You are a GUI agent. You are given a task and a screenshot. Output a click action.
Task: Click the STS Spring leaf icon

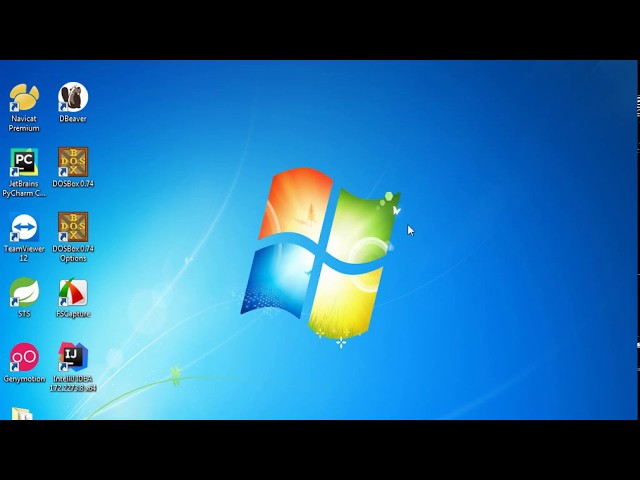24,292
